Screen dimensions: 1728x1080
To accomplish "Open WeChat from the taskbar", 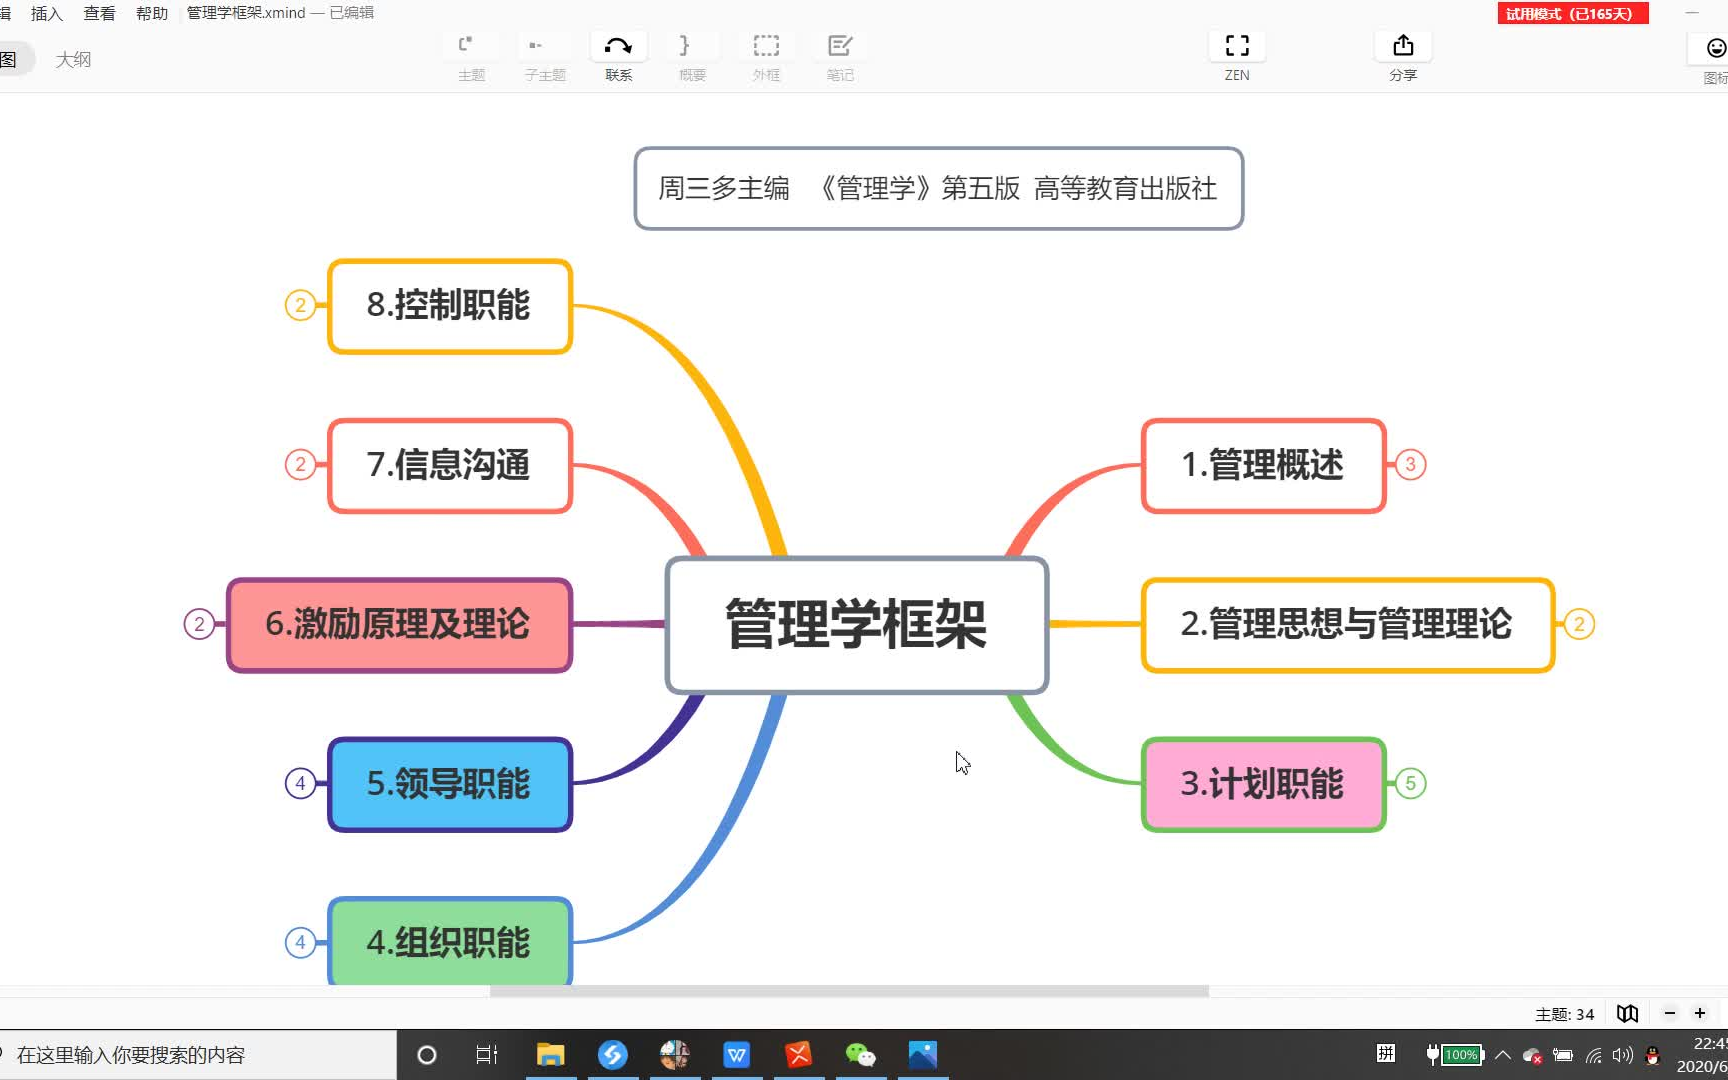I will click(860, 1054).
